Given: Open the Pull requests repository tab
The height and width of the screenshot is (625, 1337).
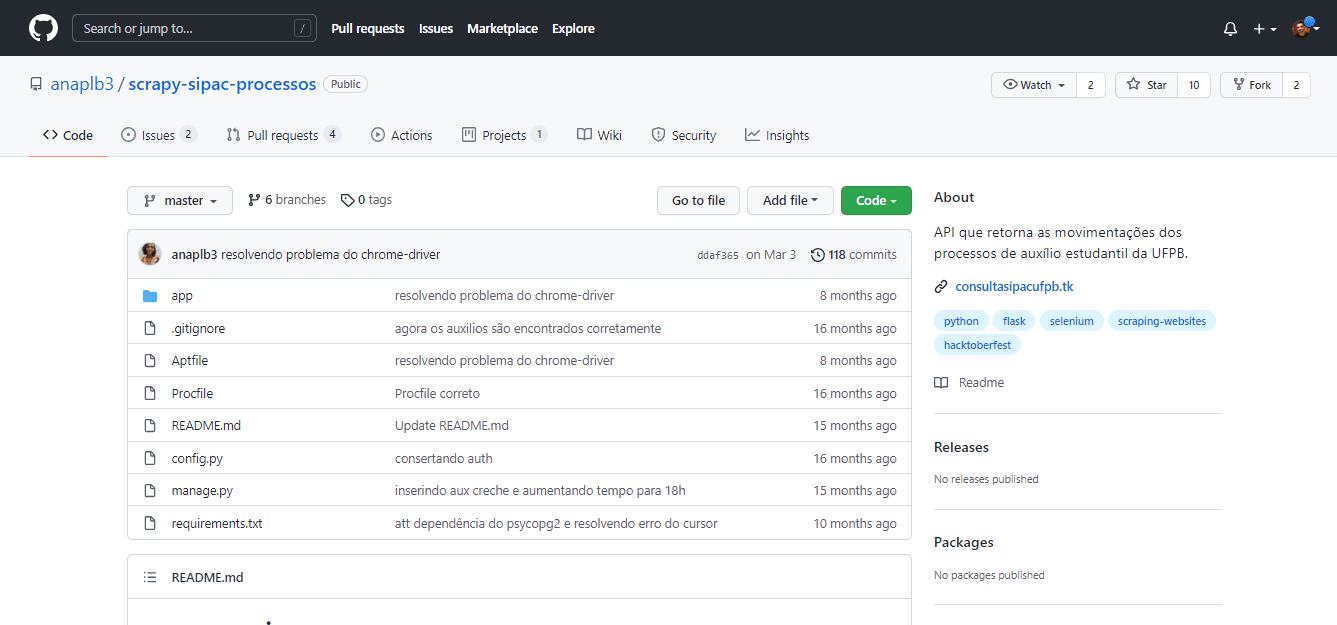Looking at the screenshot, I should (x=283, y=135).
